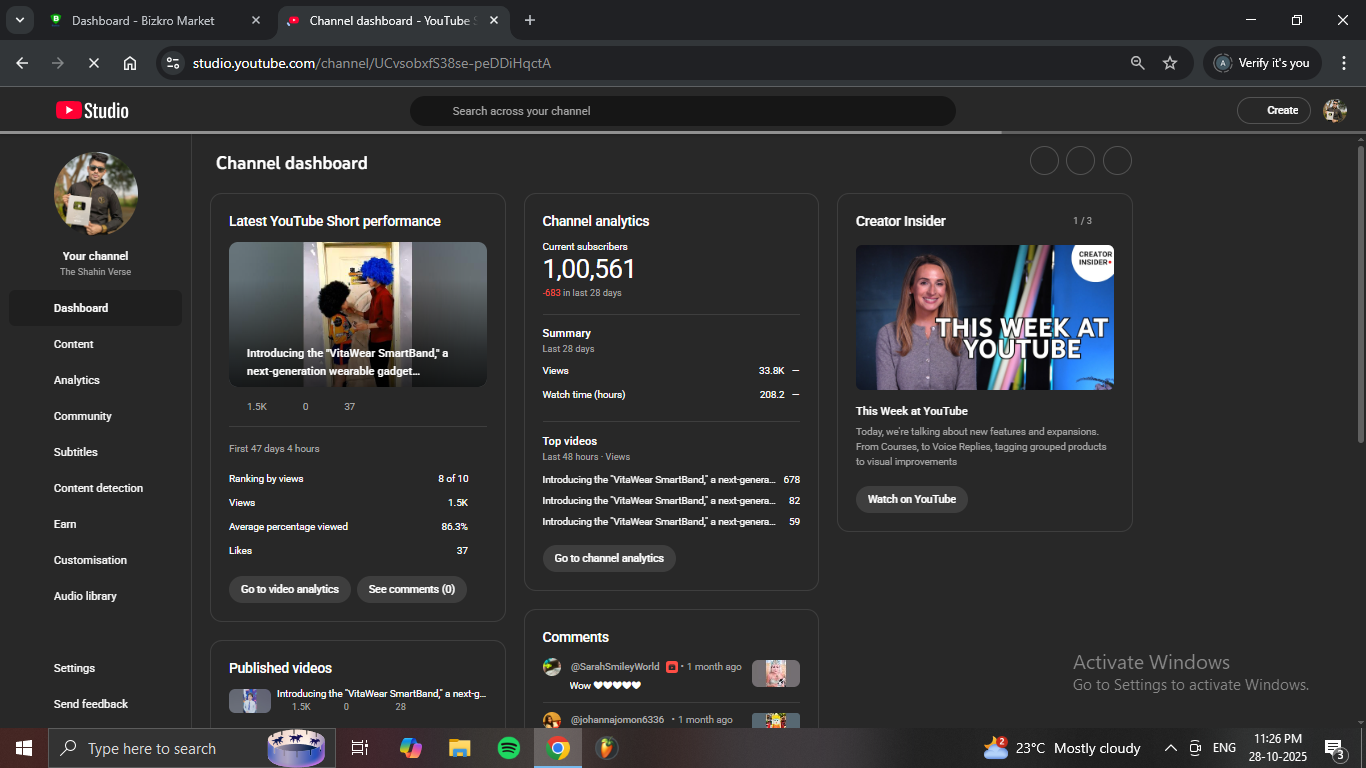Click the page's vertical scrollbar
This screenshot has height=768, width=1366.
point(1360,290)
